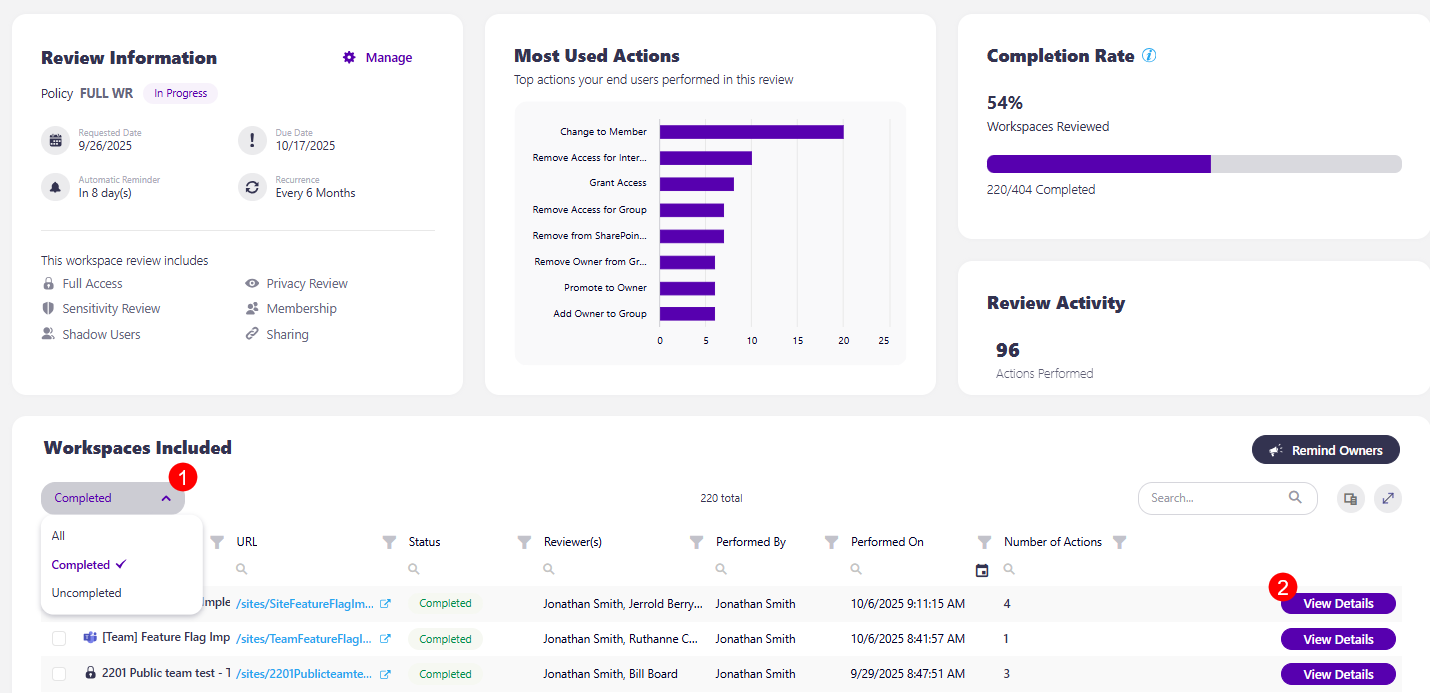Select All in the status filter menu
The image size is (1430, 693).
point(57,535)
